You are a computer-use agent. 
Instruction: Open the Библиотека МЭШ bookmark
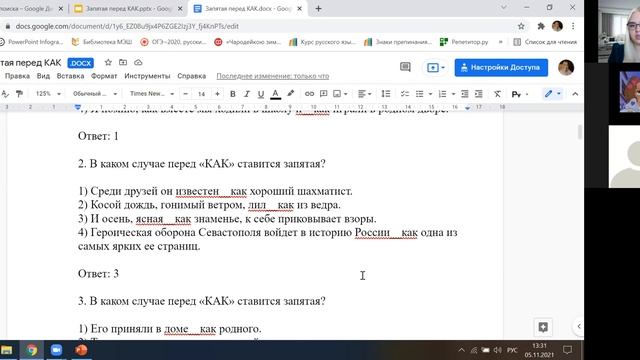pos(102,42)
